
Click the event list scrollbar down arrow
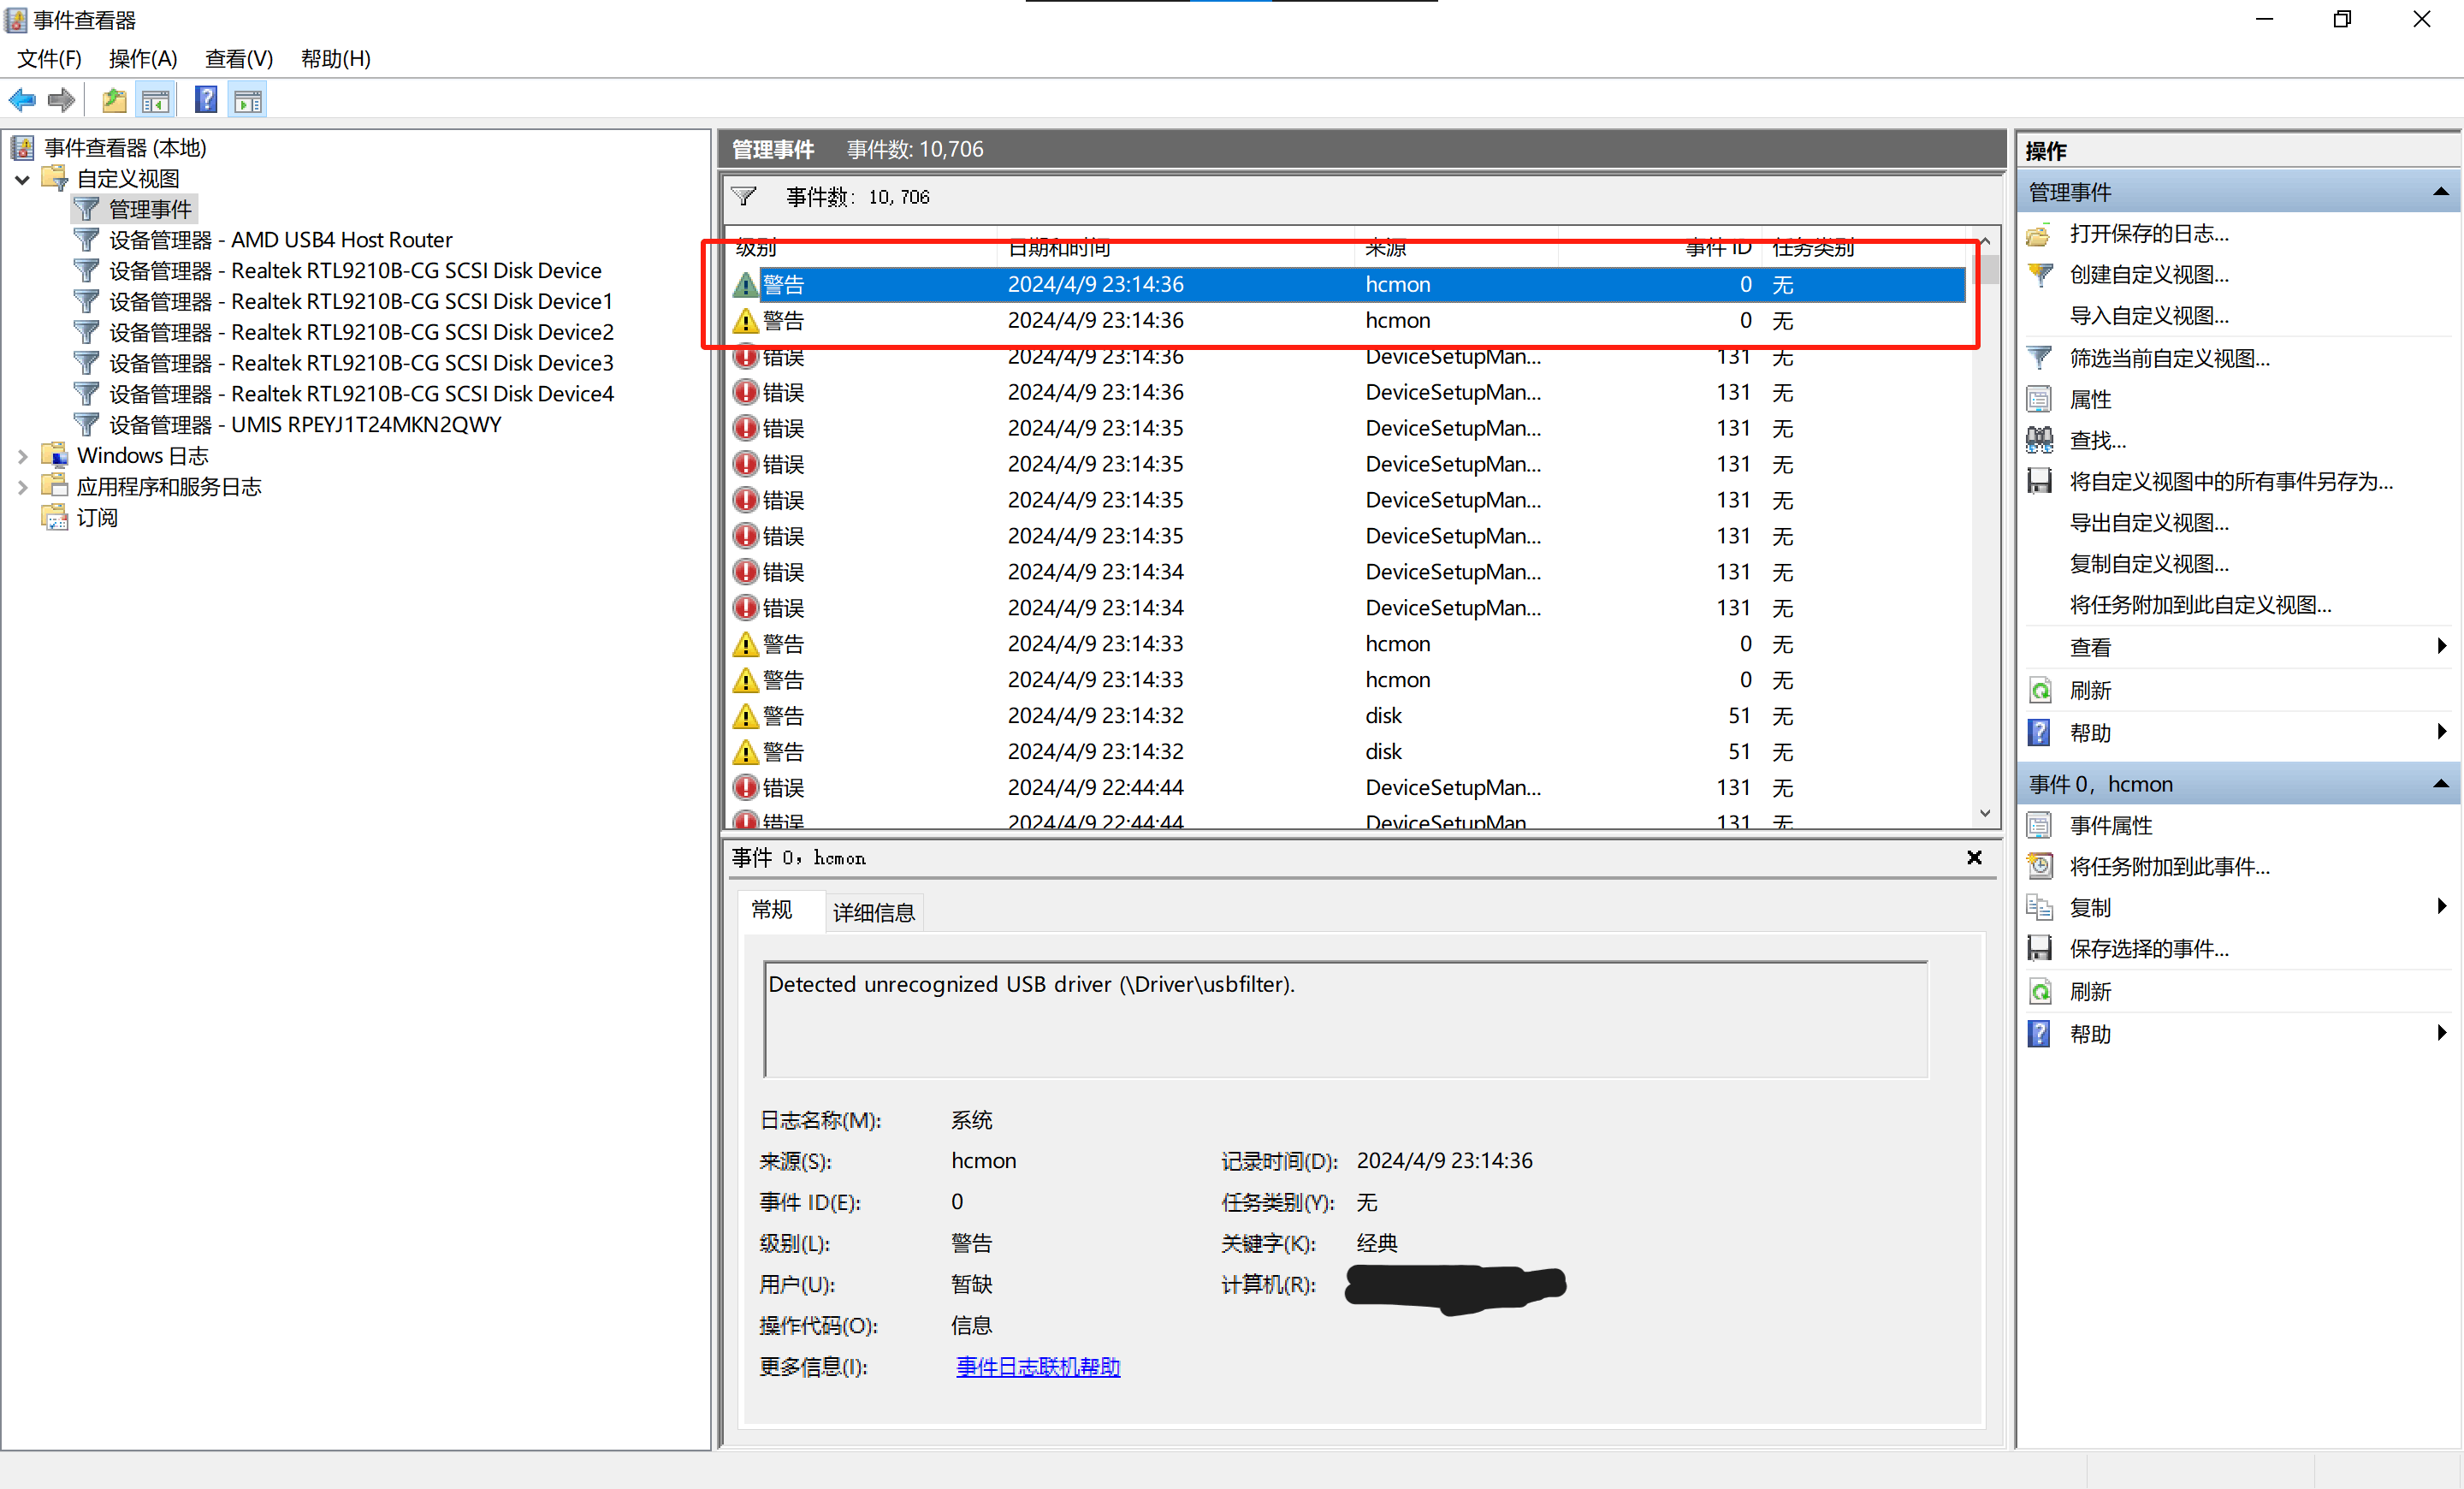coord(1985,813)
